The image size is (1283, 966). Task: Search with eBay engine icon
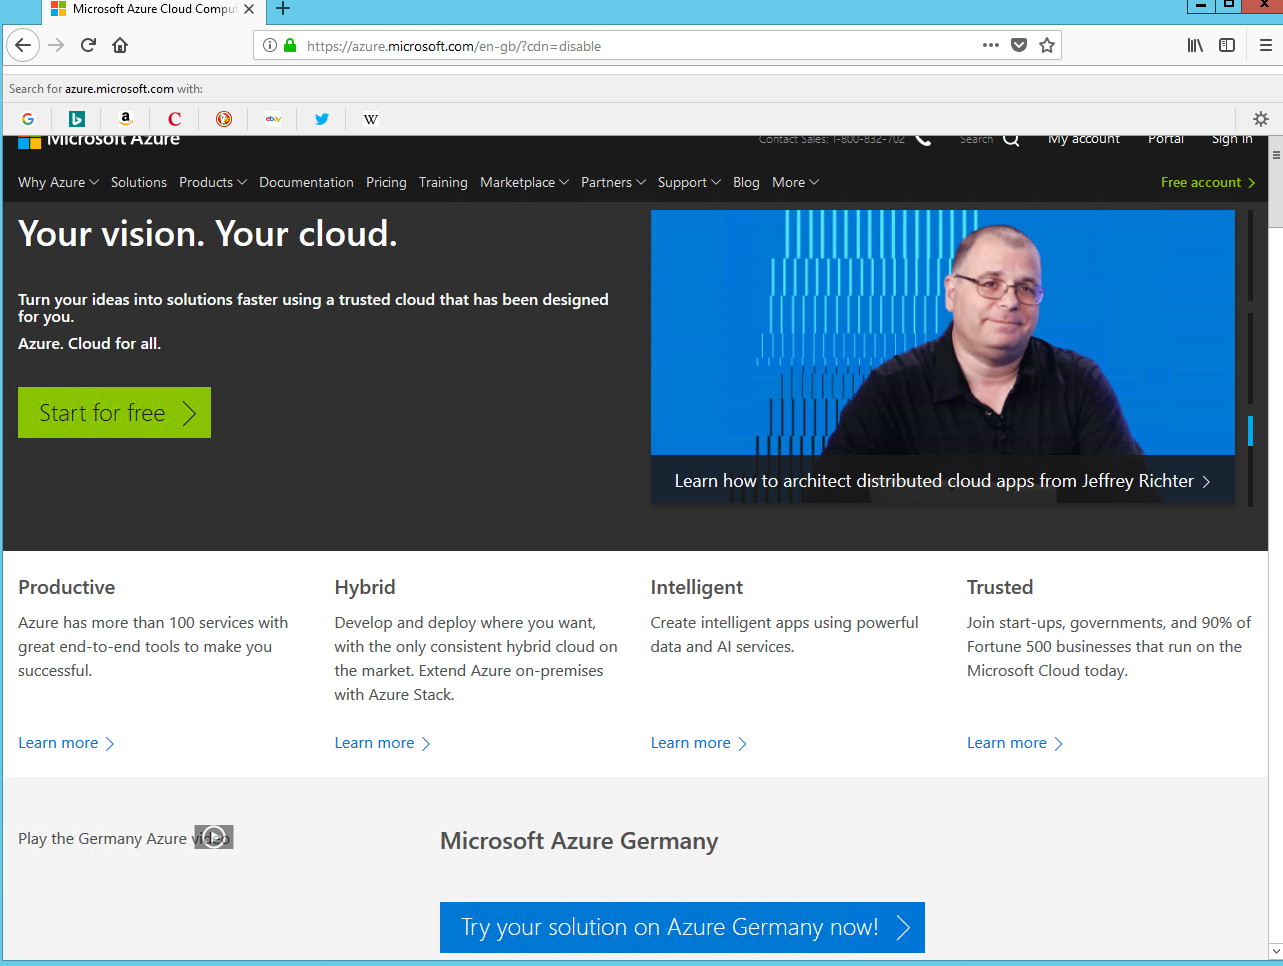point(273,119)
